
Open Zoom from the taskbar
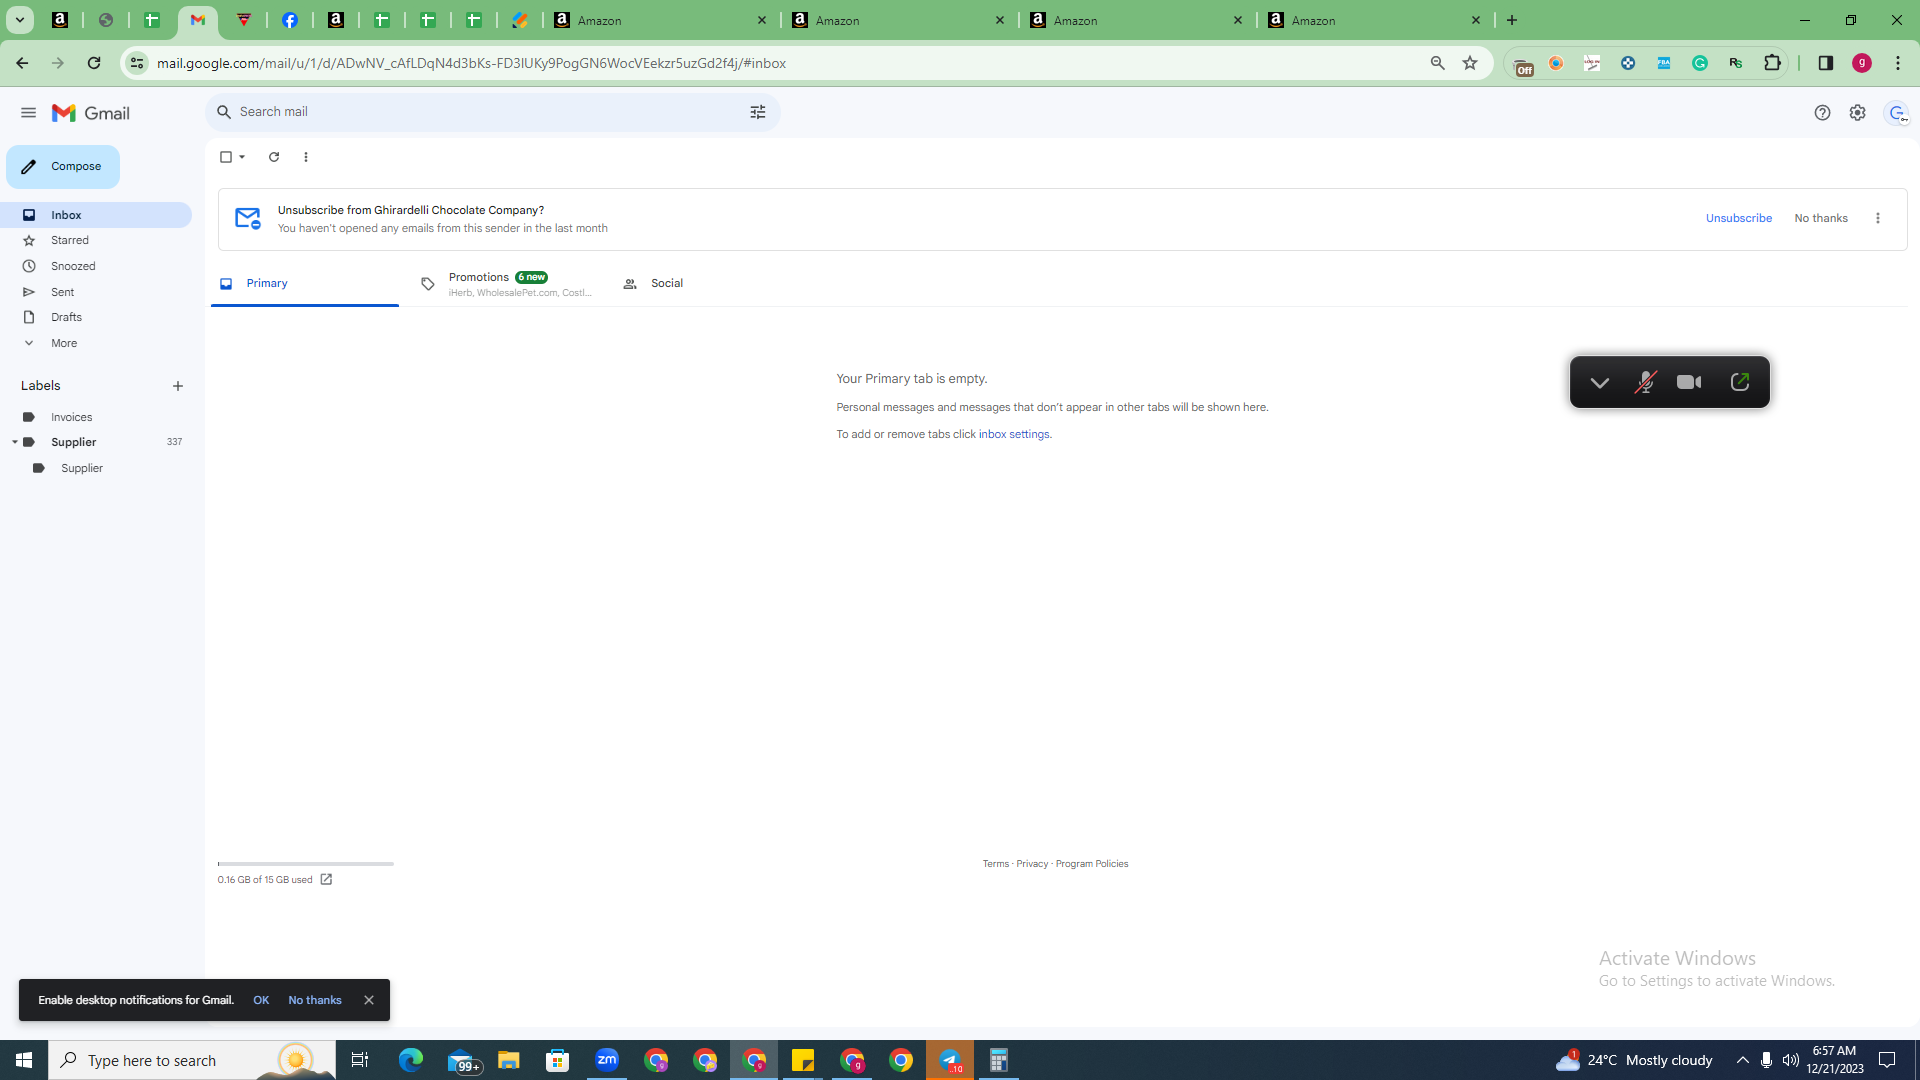click(x=607, y=1060)
